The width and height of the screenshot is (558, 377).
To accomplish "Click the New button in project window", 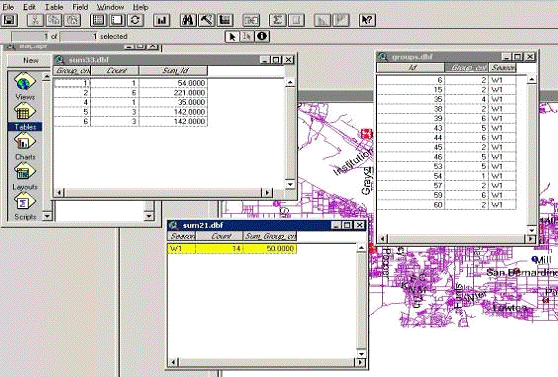I will click(30, 61).
